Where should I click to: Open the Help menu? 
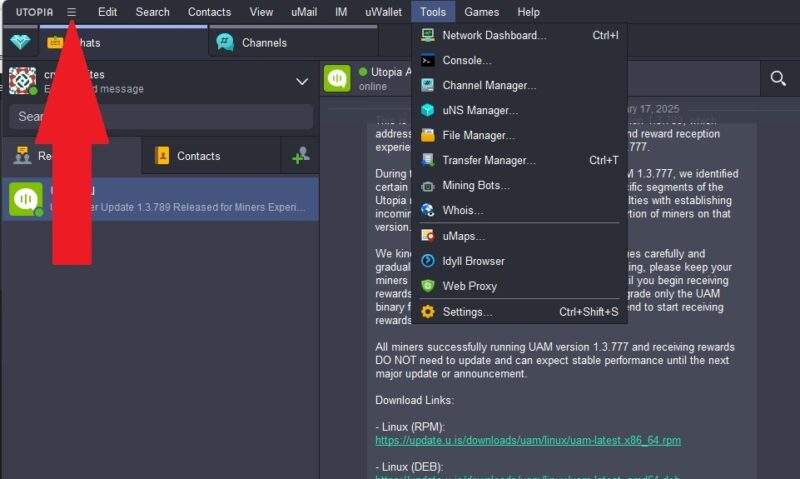coord(528,12)
